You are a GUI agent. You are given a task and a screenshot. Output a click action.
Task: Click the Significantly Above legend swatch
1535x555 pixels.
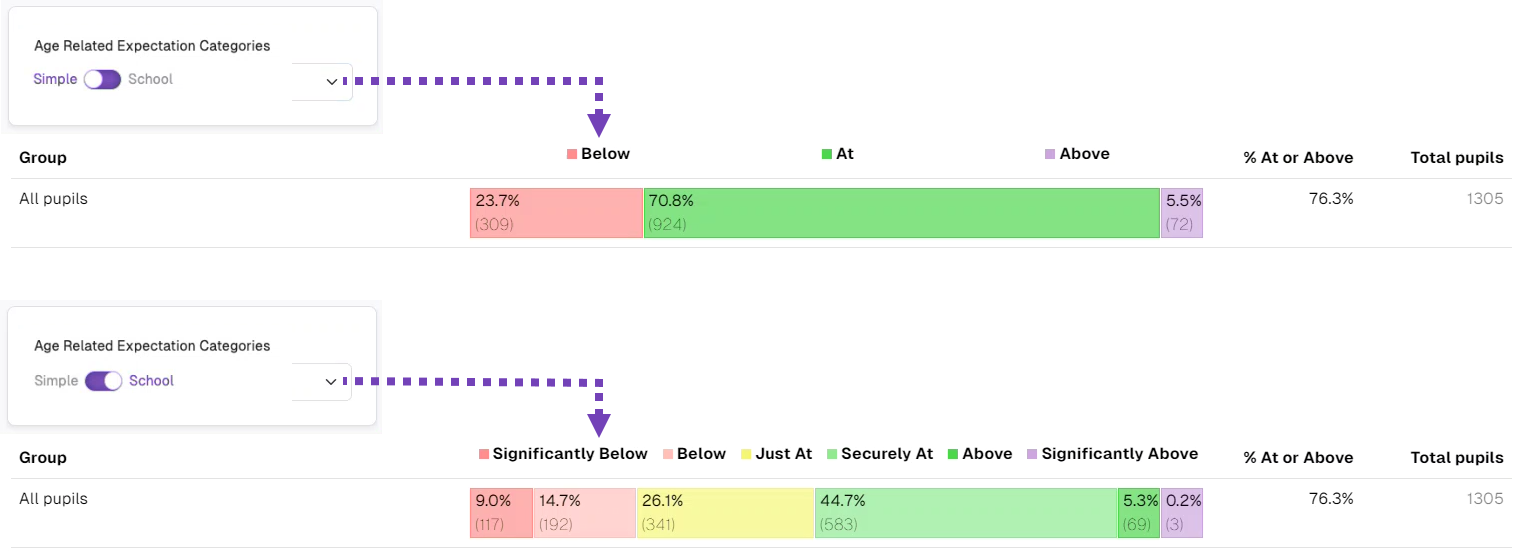coord(1032,455)
